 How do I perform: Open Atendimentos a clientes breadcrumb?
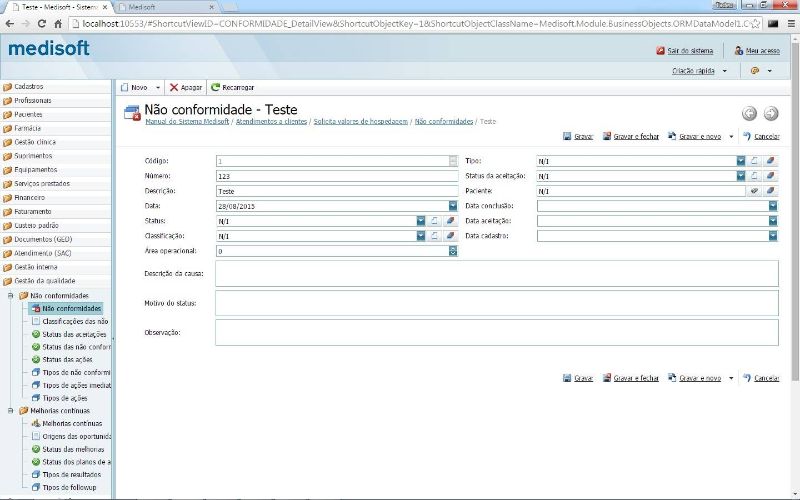tap(271, 121)
